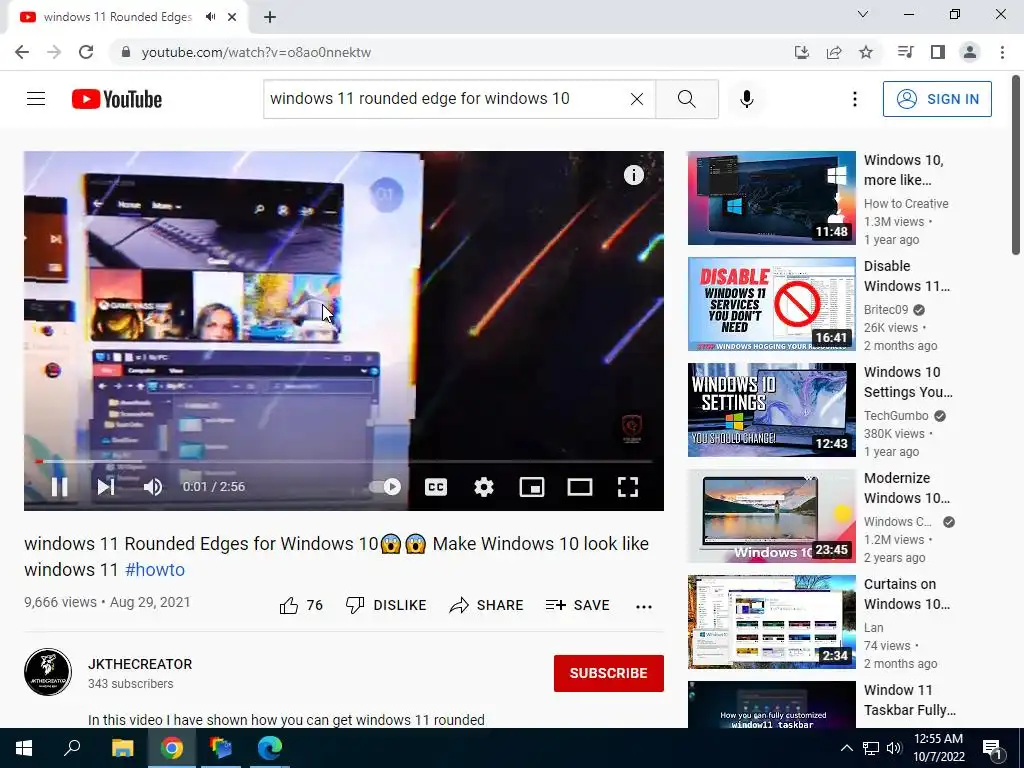Mute the tab via speaker icon
The width and height of the screenshot is (1024, 768).
click(x=210, y=17)
